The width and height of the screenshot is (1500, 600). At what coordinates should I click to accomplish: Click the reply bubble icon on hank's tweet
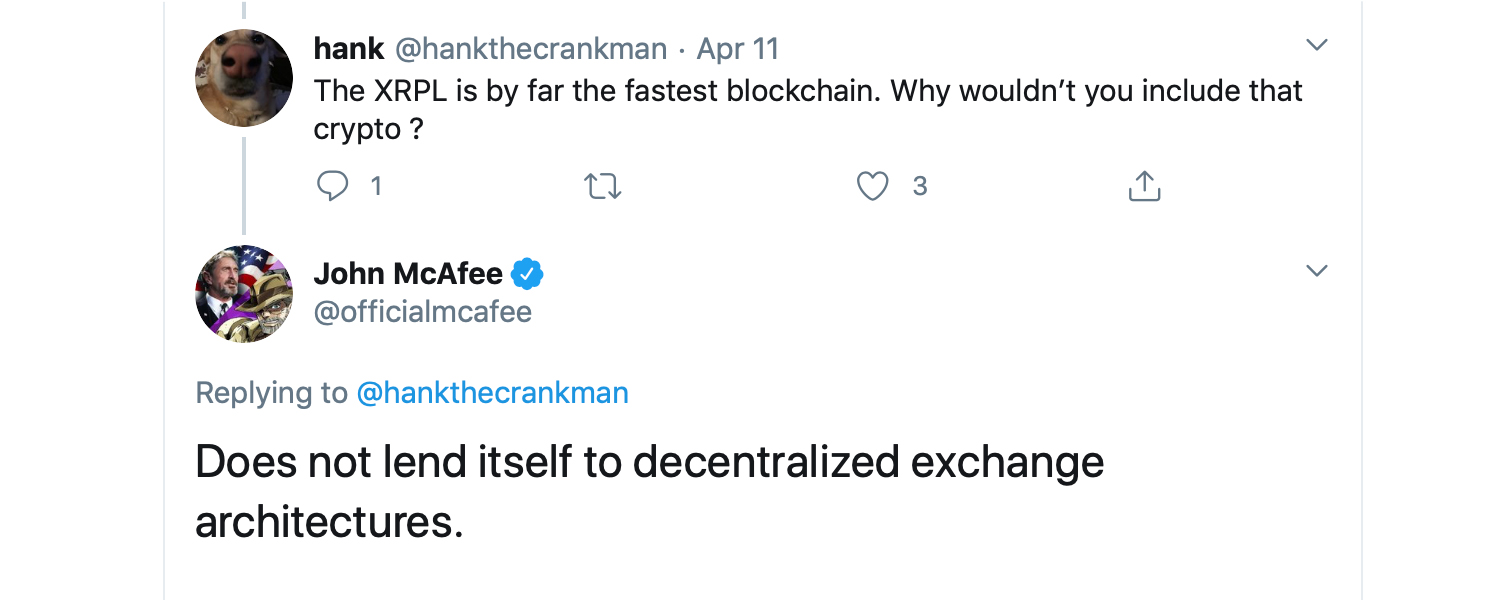(334, 186)
